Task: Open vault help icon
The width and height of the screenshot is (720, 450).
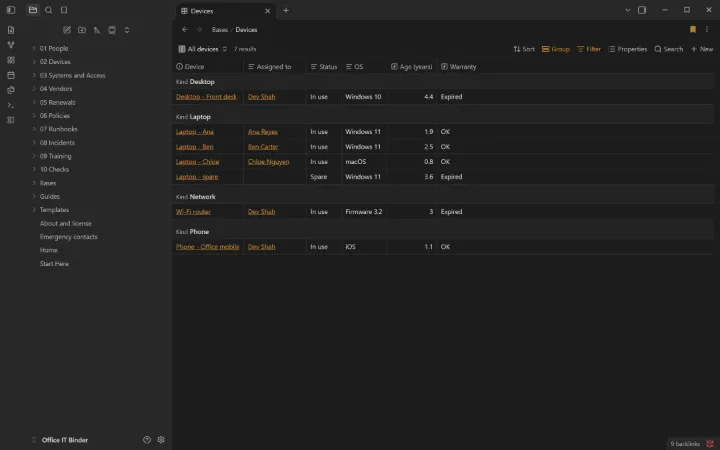Action: (147, 439)
